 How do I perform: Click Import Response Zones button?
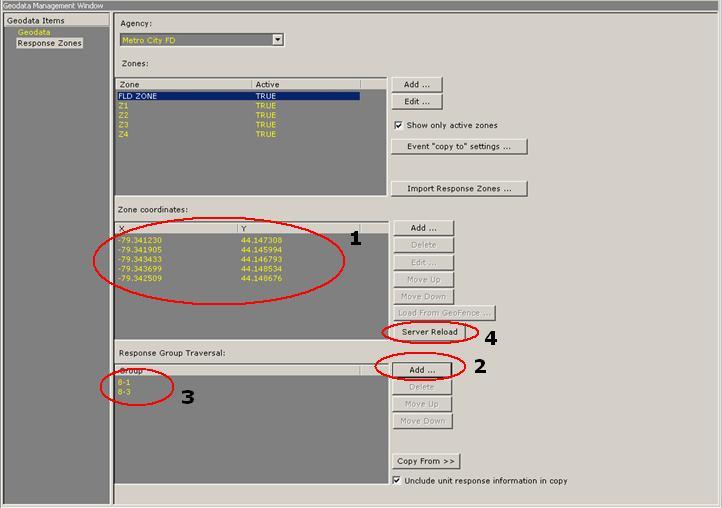point(458,188)
